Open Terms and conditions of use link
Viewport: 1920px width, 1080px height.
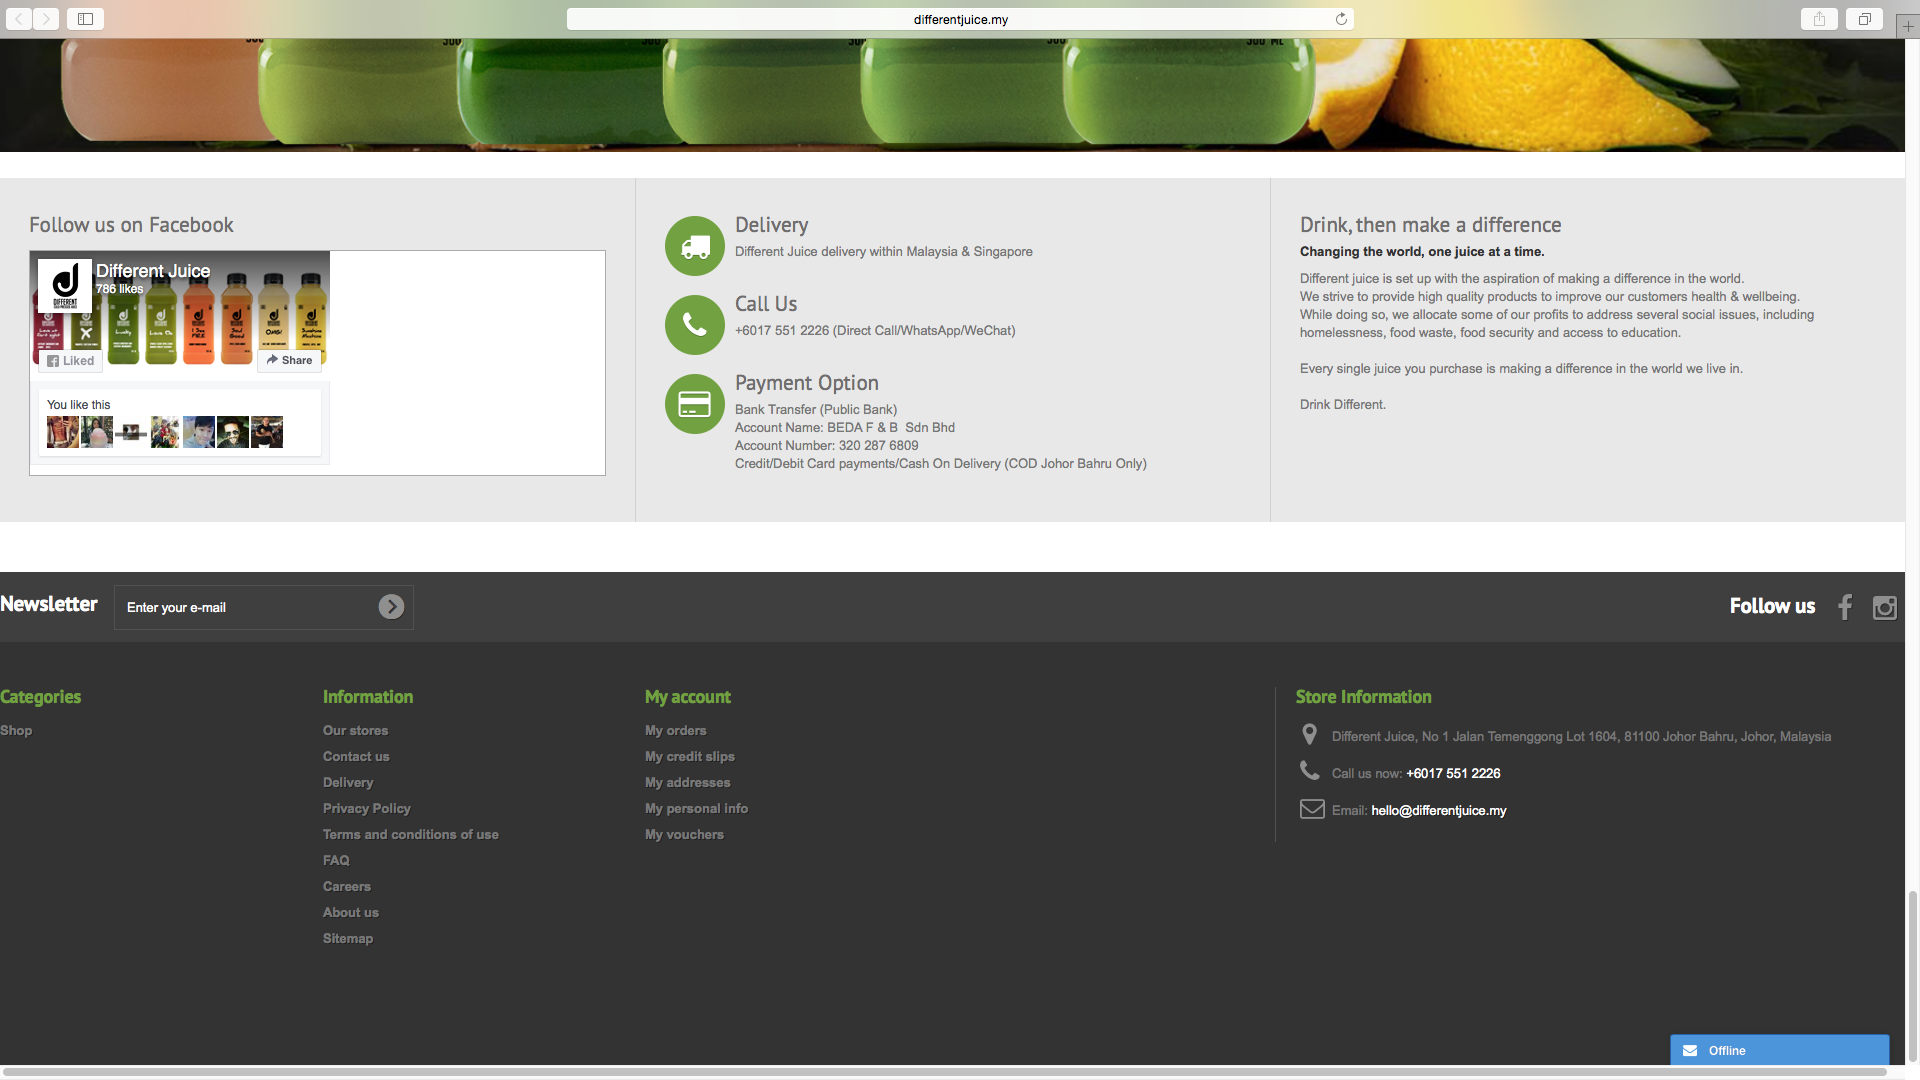pyautogui.click(x=411, y=834)
